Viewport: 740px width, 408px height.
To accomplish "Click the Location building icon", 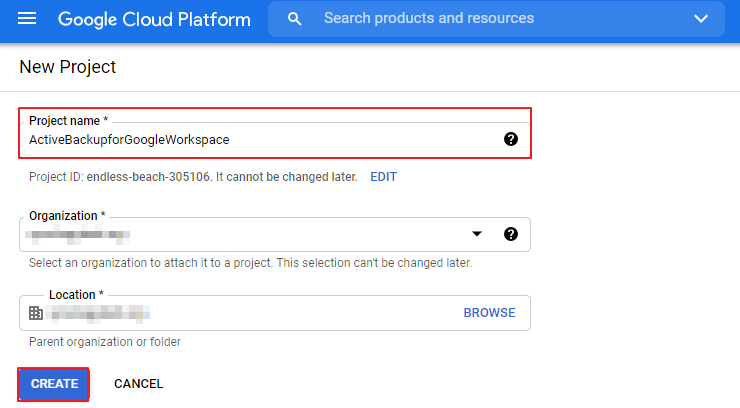I will (36, 313).
